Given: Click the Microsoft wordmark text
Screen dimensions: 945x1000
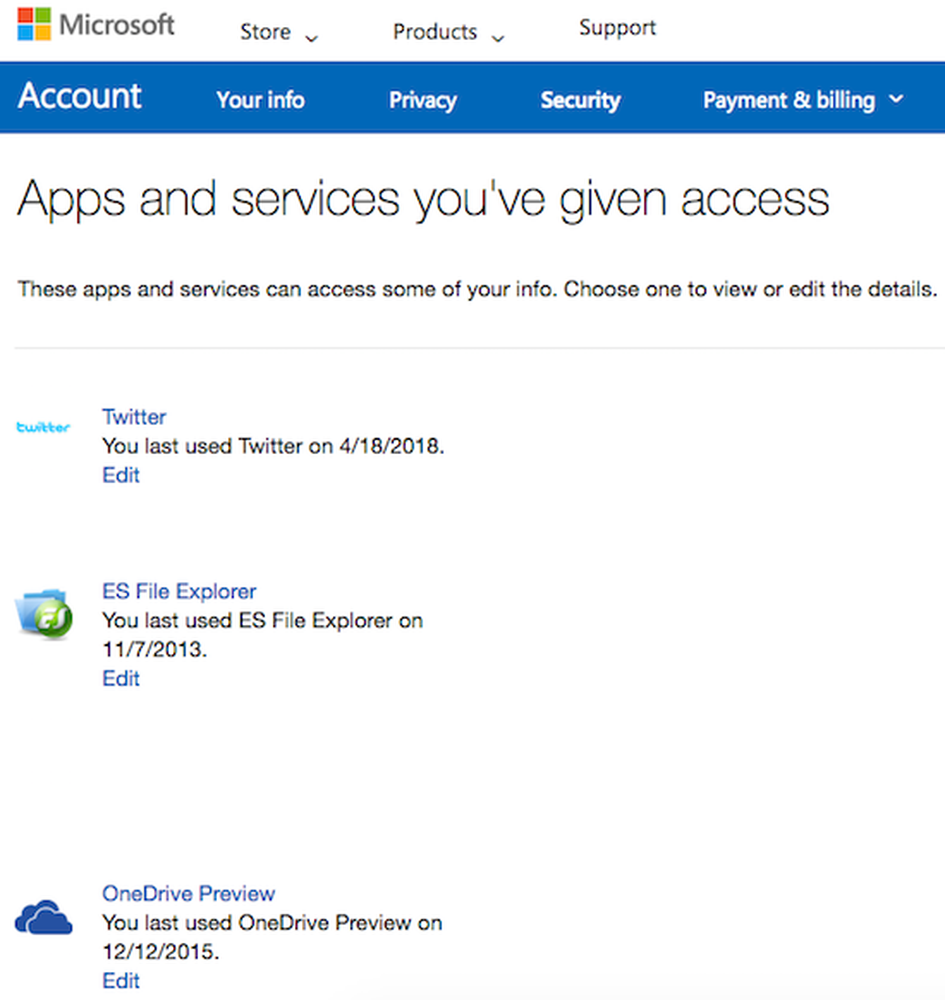Looking at the screenshot, I should (117, 24).
